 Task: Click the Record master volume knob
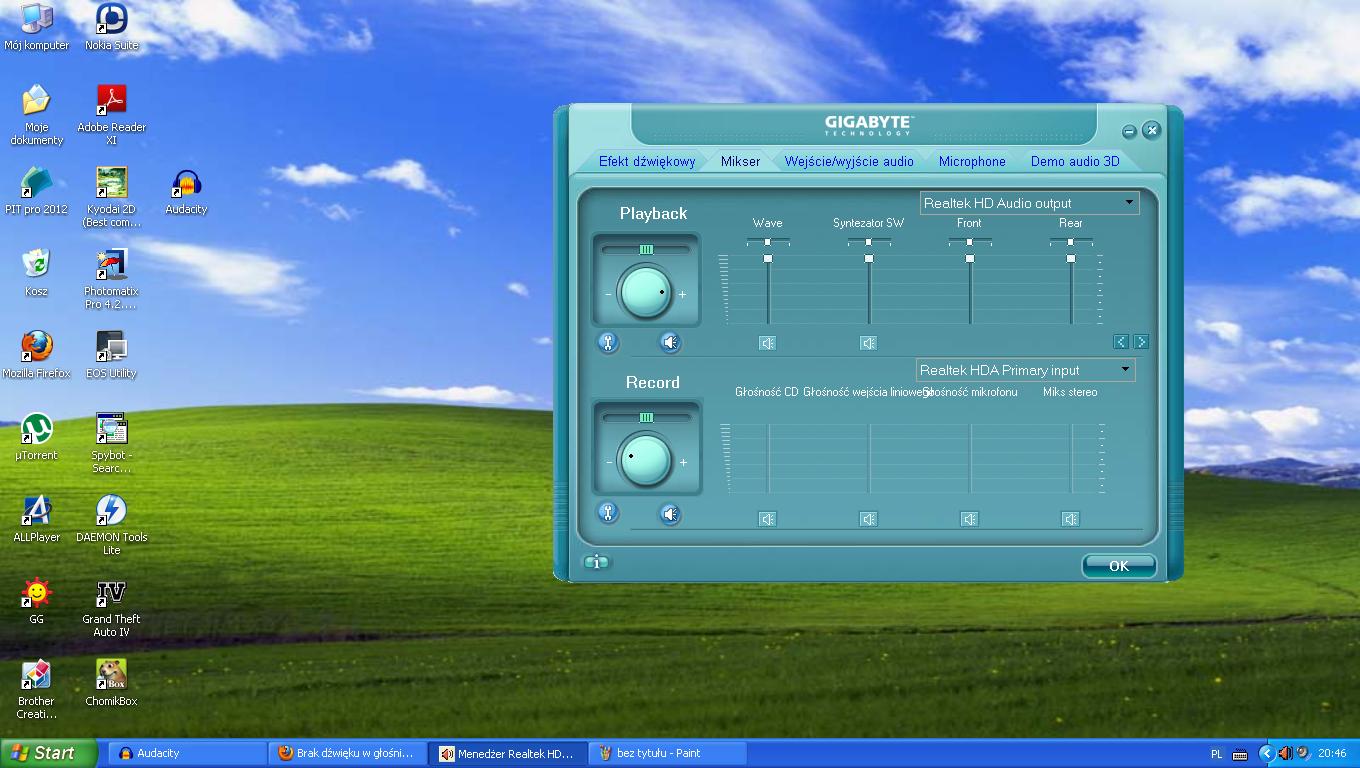645,460
